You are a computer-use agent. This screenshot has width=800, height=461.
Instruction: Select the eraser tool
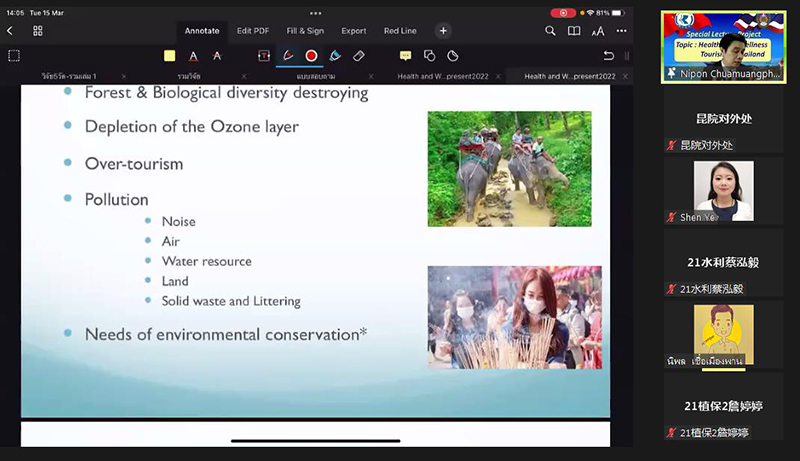click(x=359, y=56)
